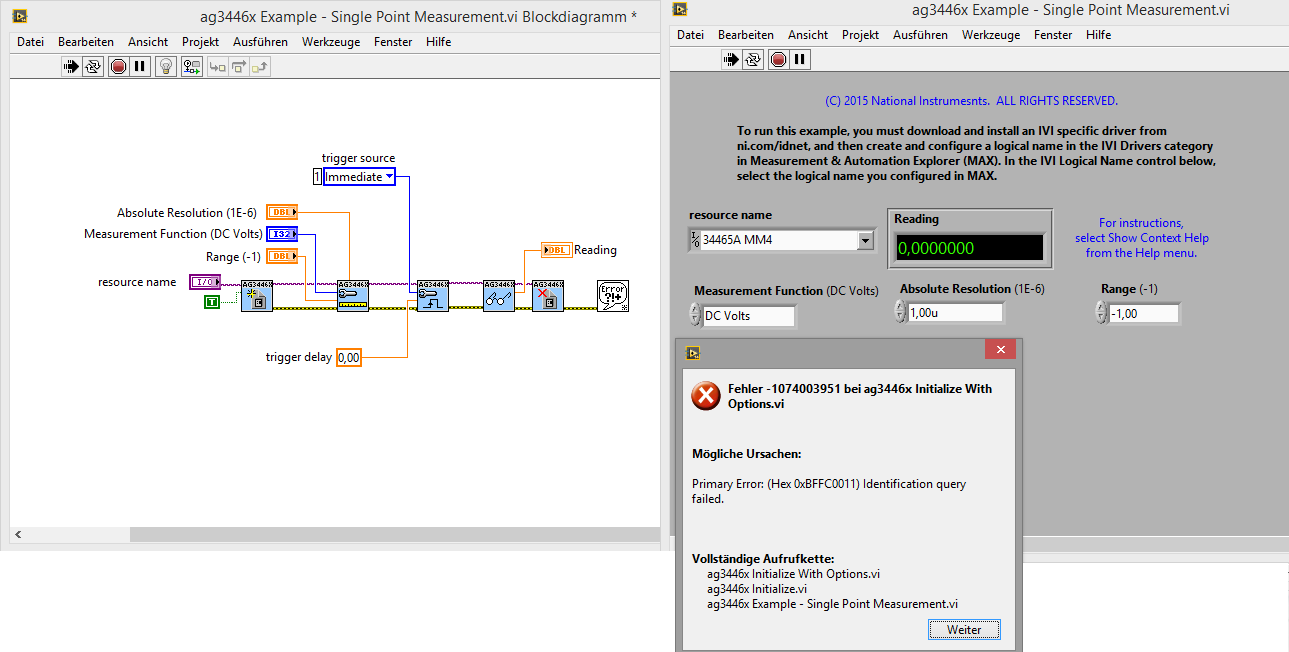Viewport: 1289px width, 652px height.
Task: Click Range increment/decrement arrows
Action: [x=1101, y=313]
